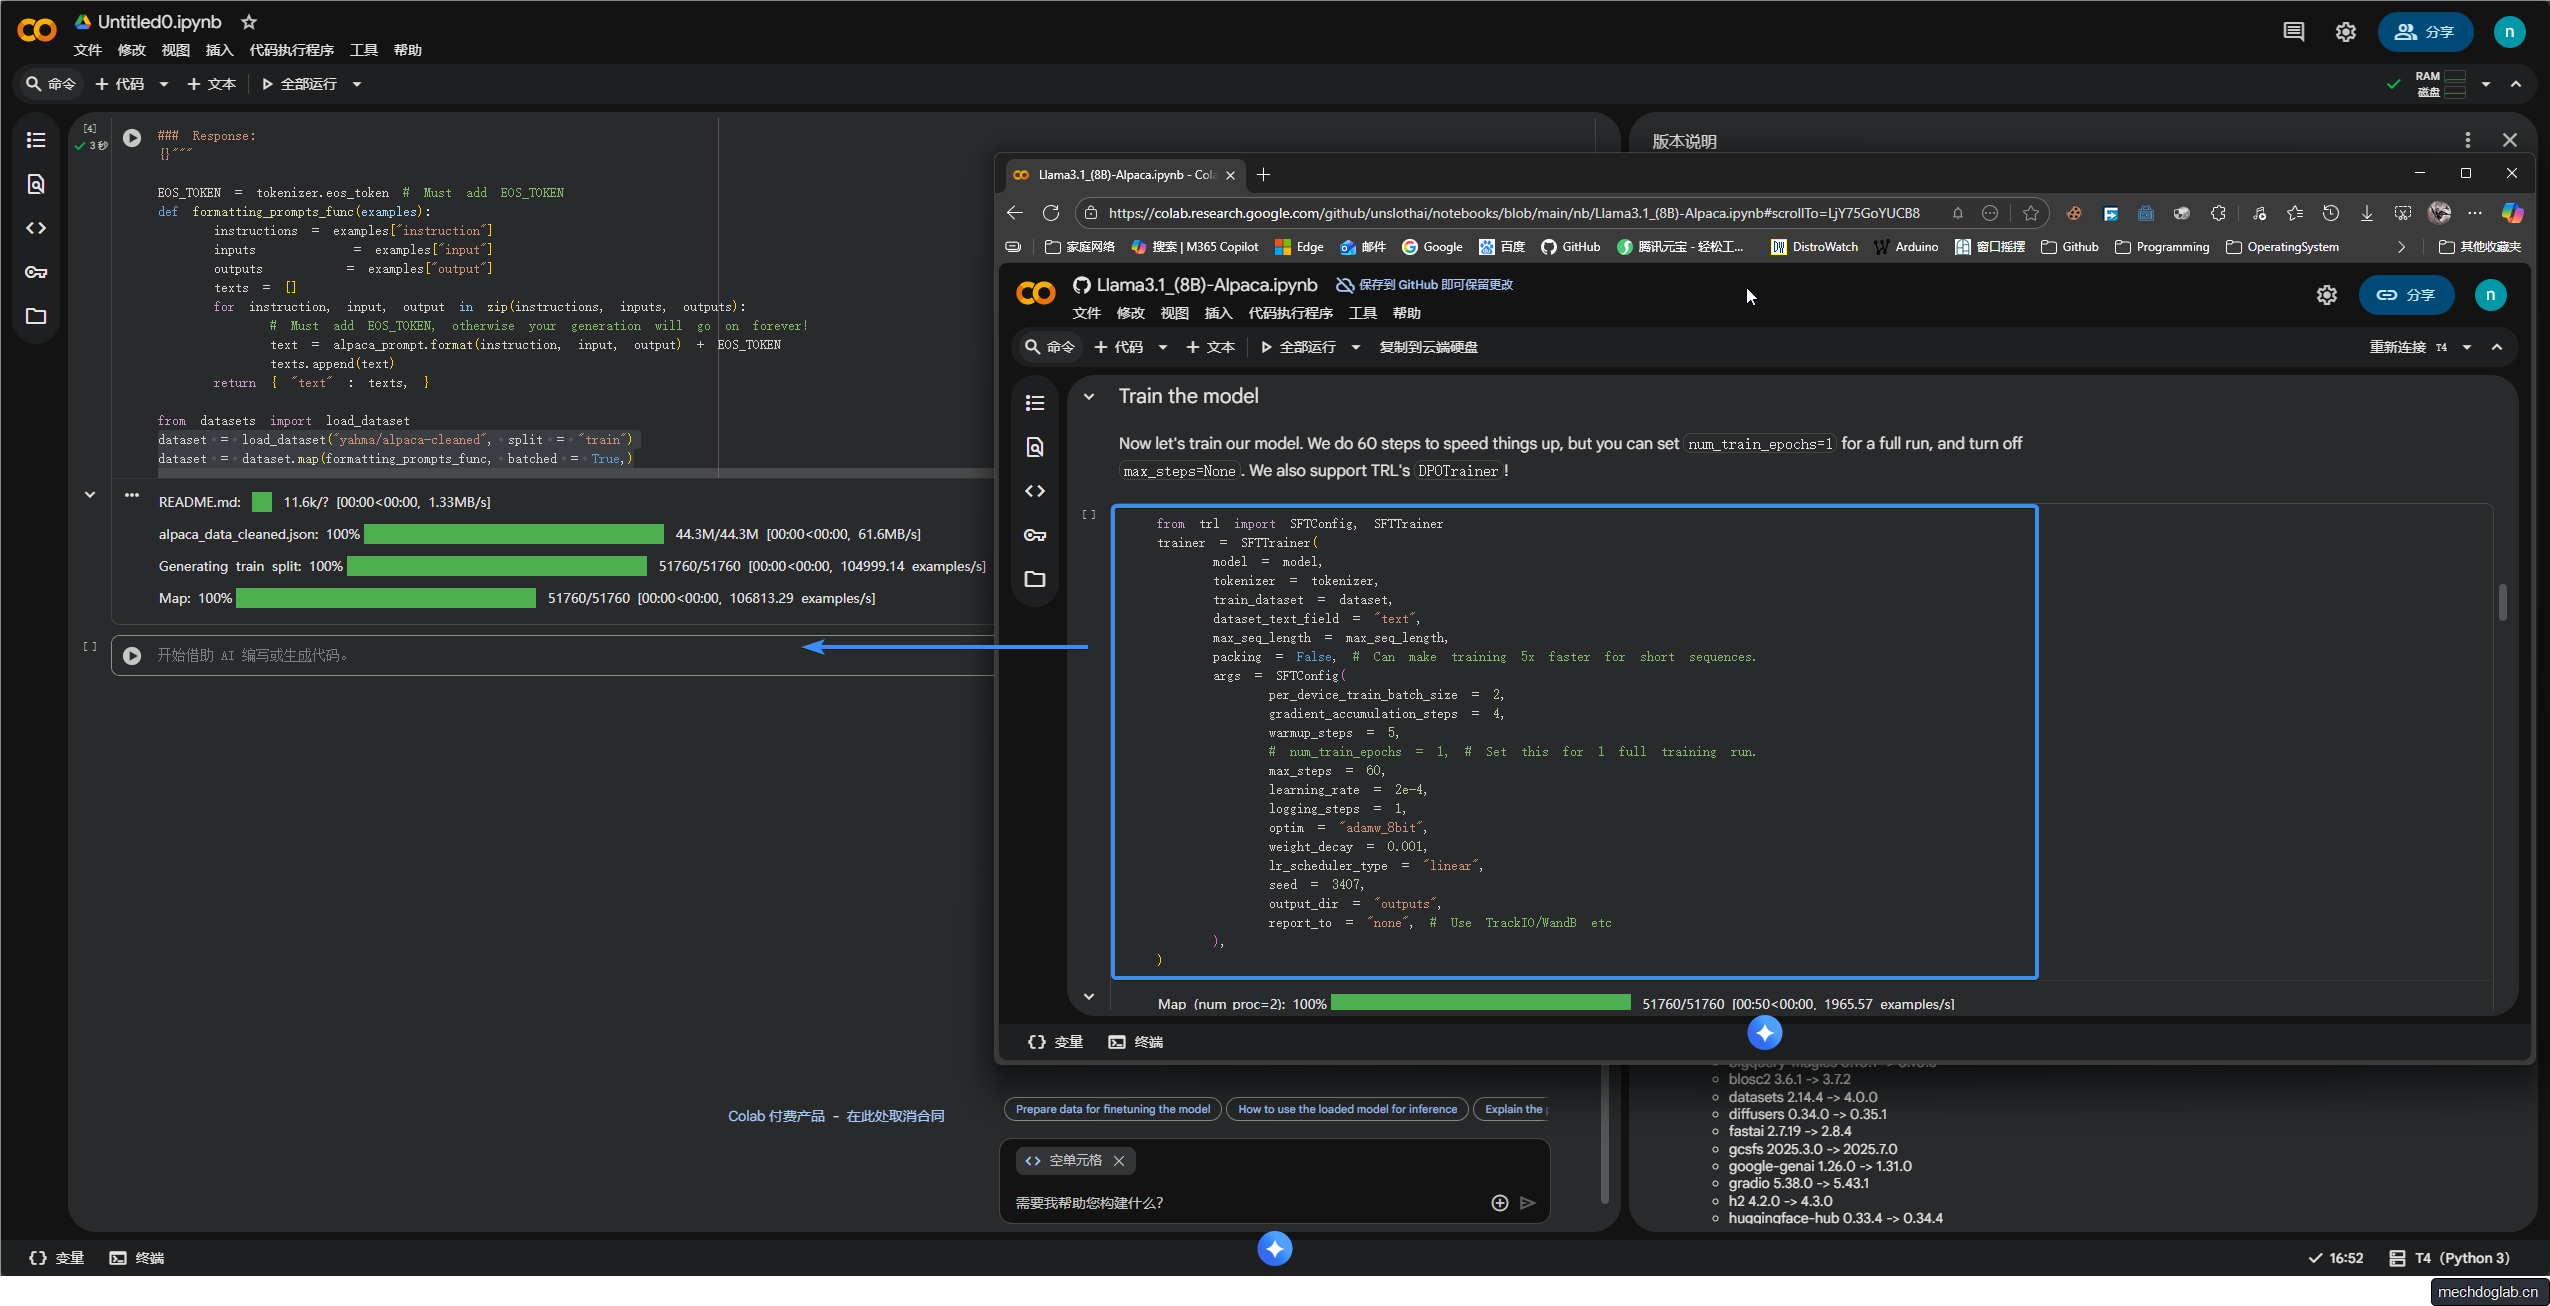Open a new browser tab
2550x1306 pixels.
coord(1264,174)
